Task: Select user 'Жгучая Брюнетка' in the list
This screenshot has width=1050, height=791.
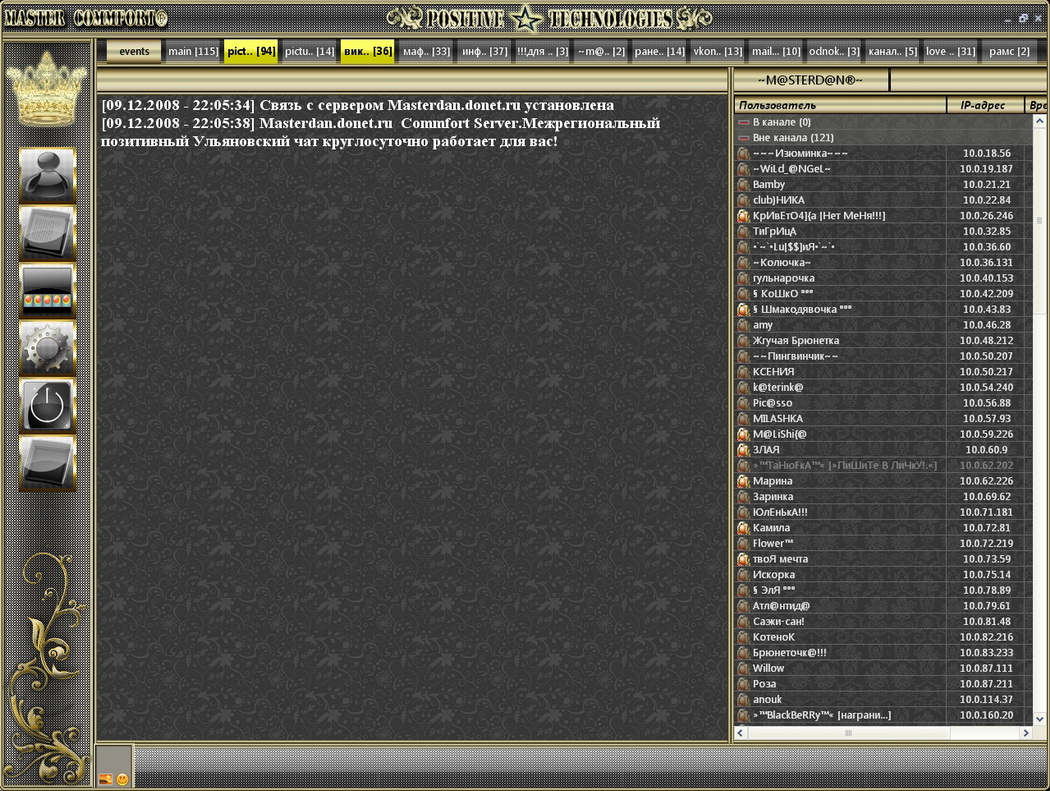Action: (x=795, y=341)
